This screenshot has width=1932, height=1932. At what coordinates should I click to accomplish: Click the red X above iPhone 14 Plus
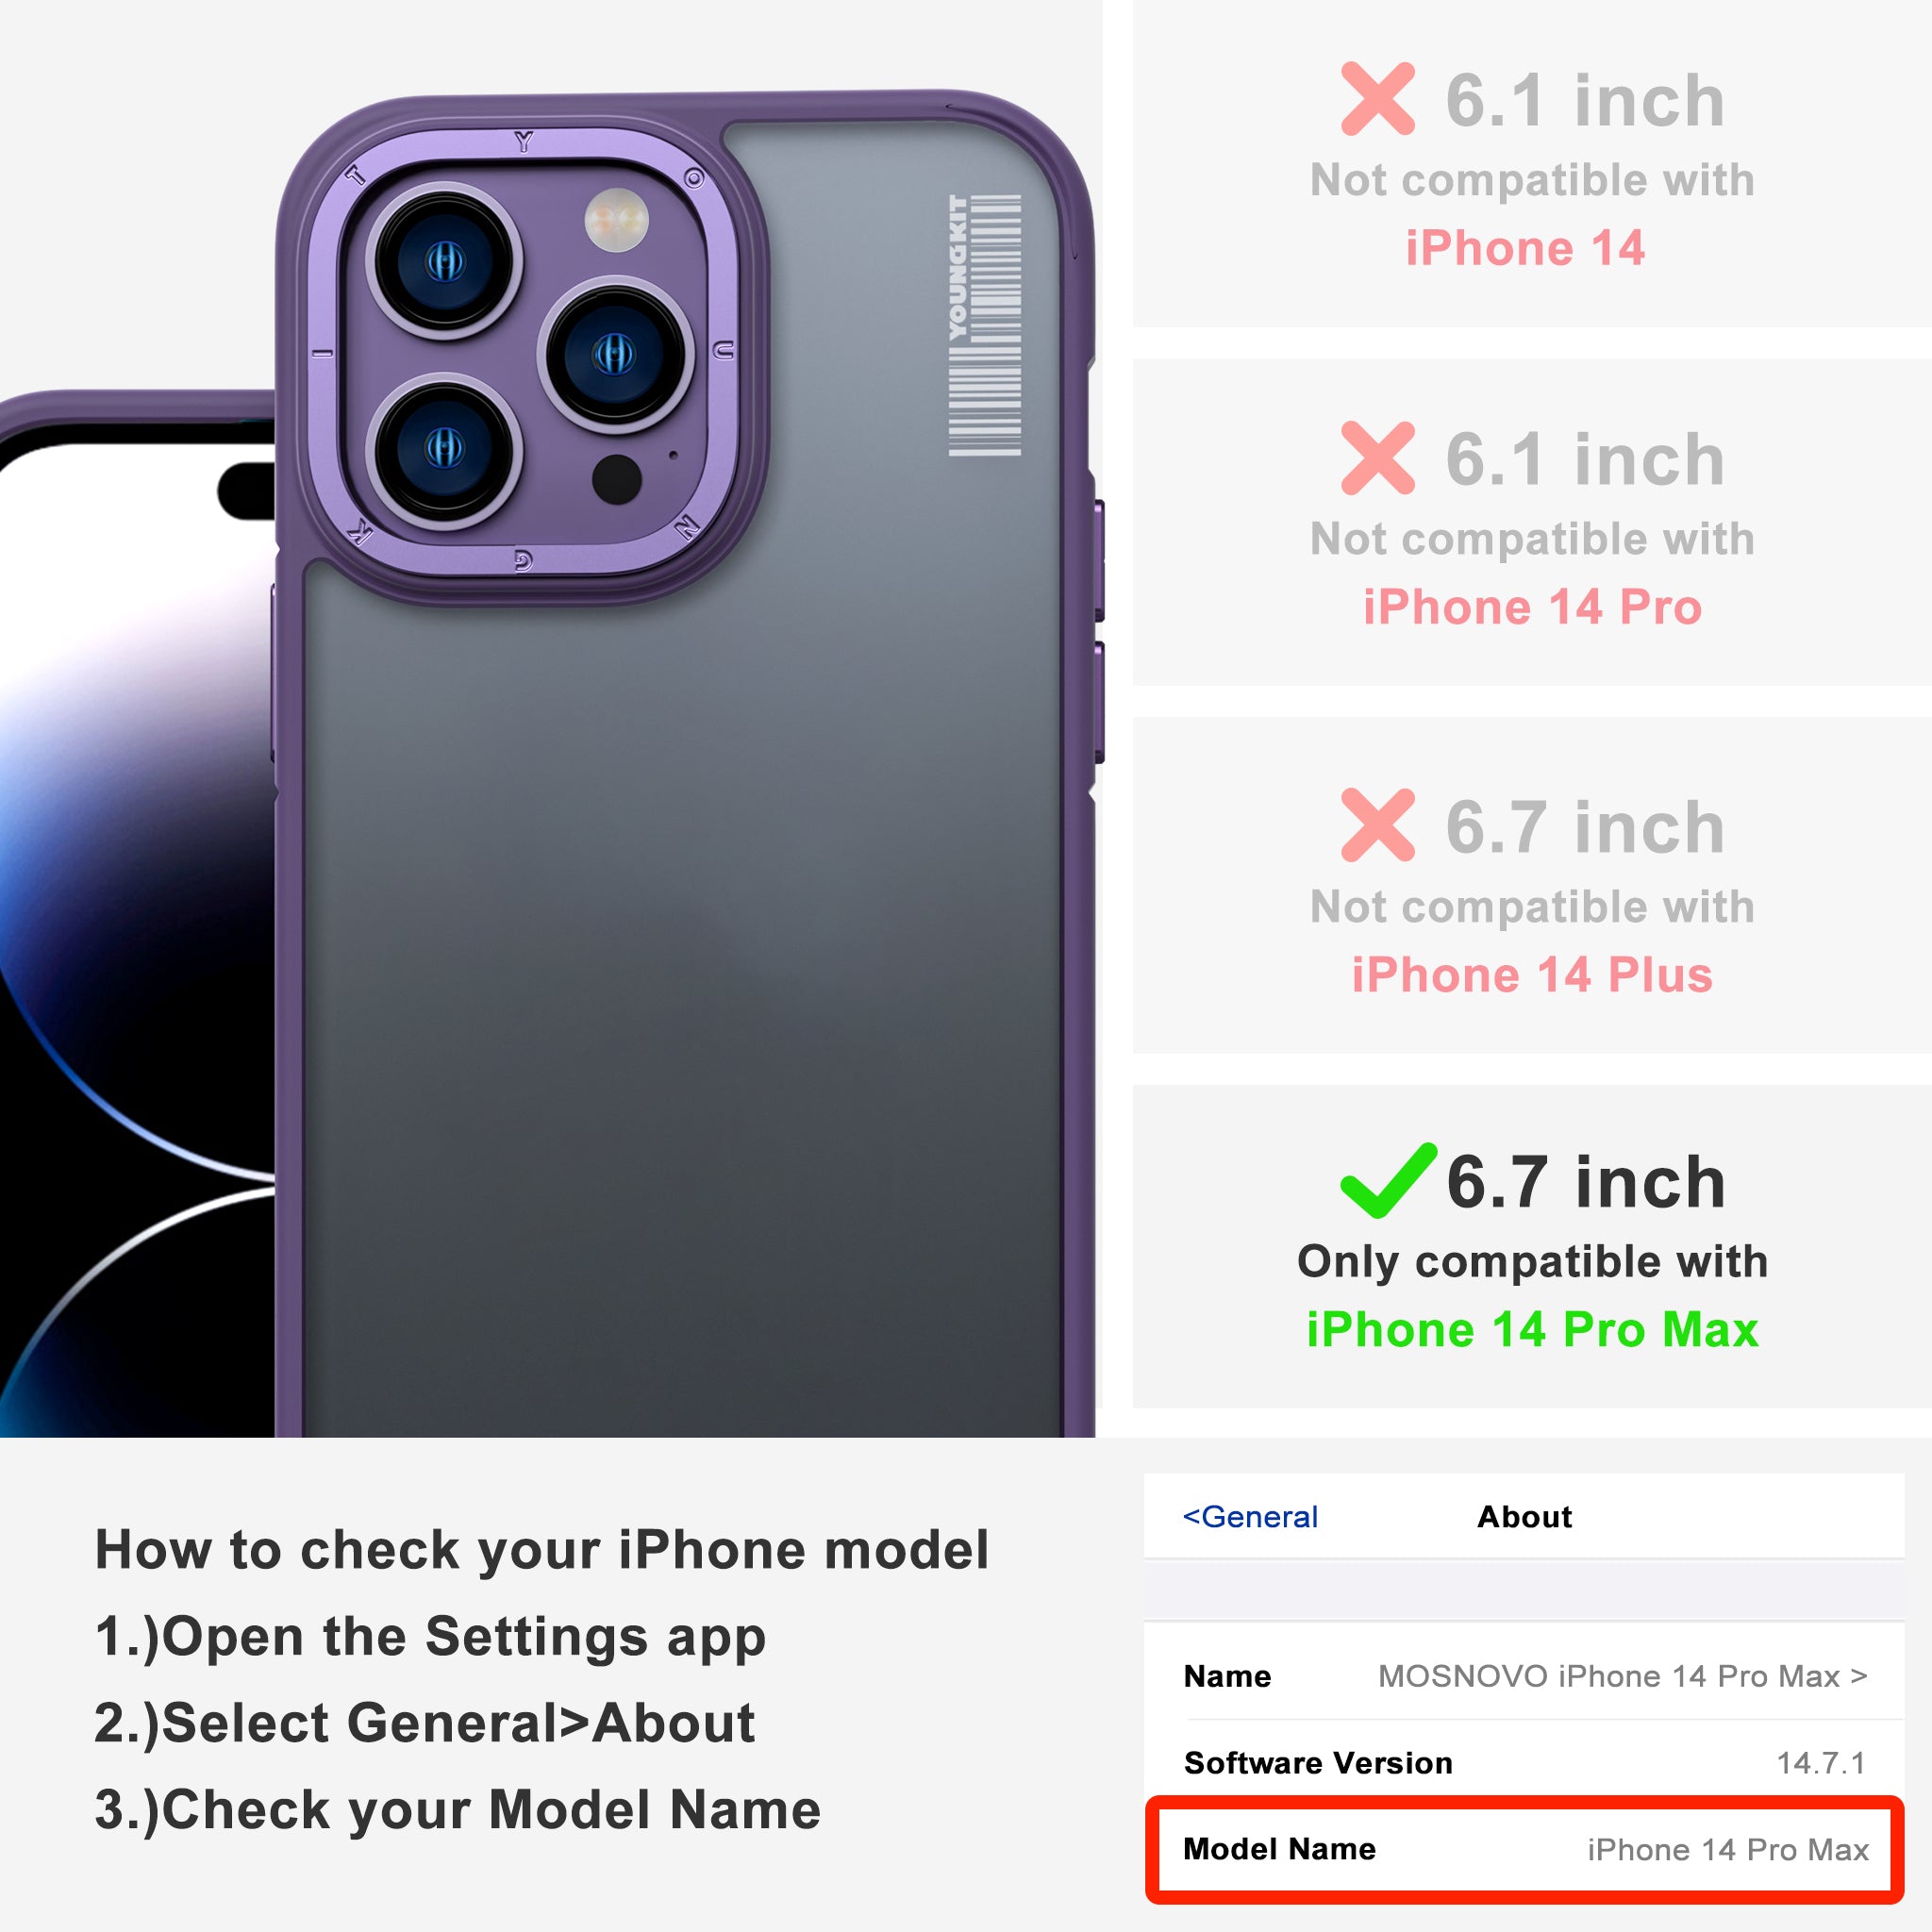[x=1378, y=825]
